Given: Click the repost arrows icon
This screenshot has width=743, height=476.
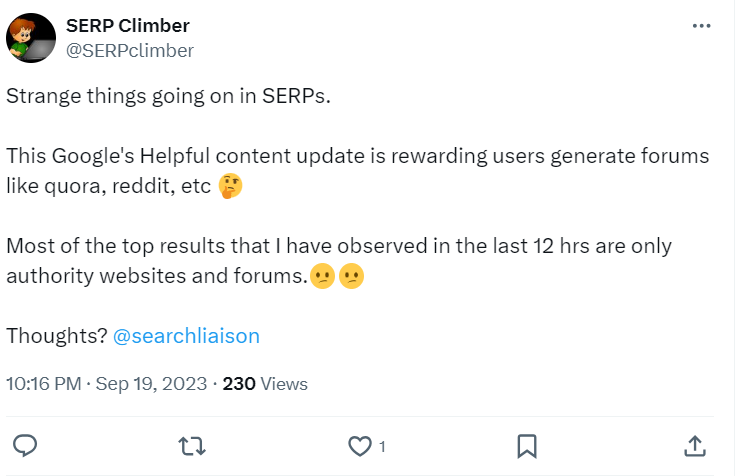Looking at the screenshot, I should tap(189, 444).
